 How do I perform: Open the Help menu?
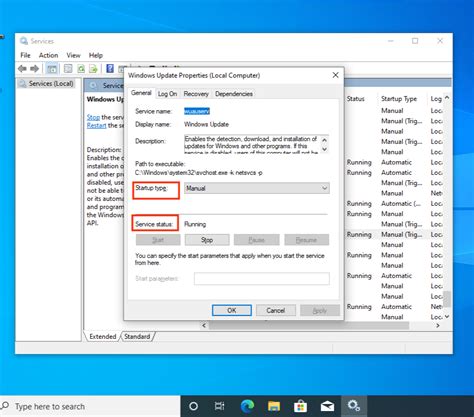[x=96, y=55]
